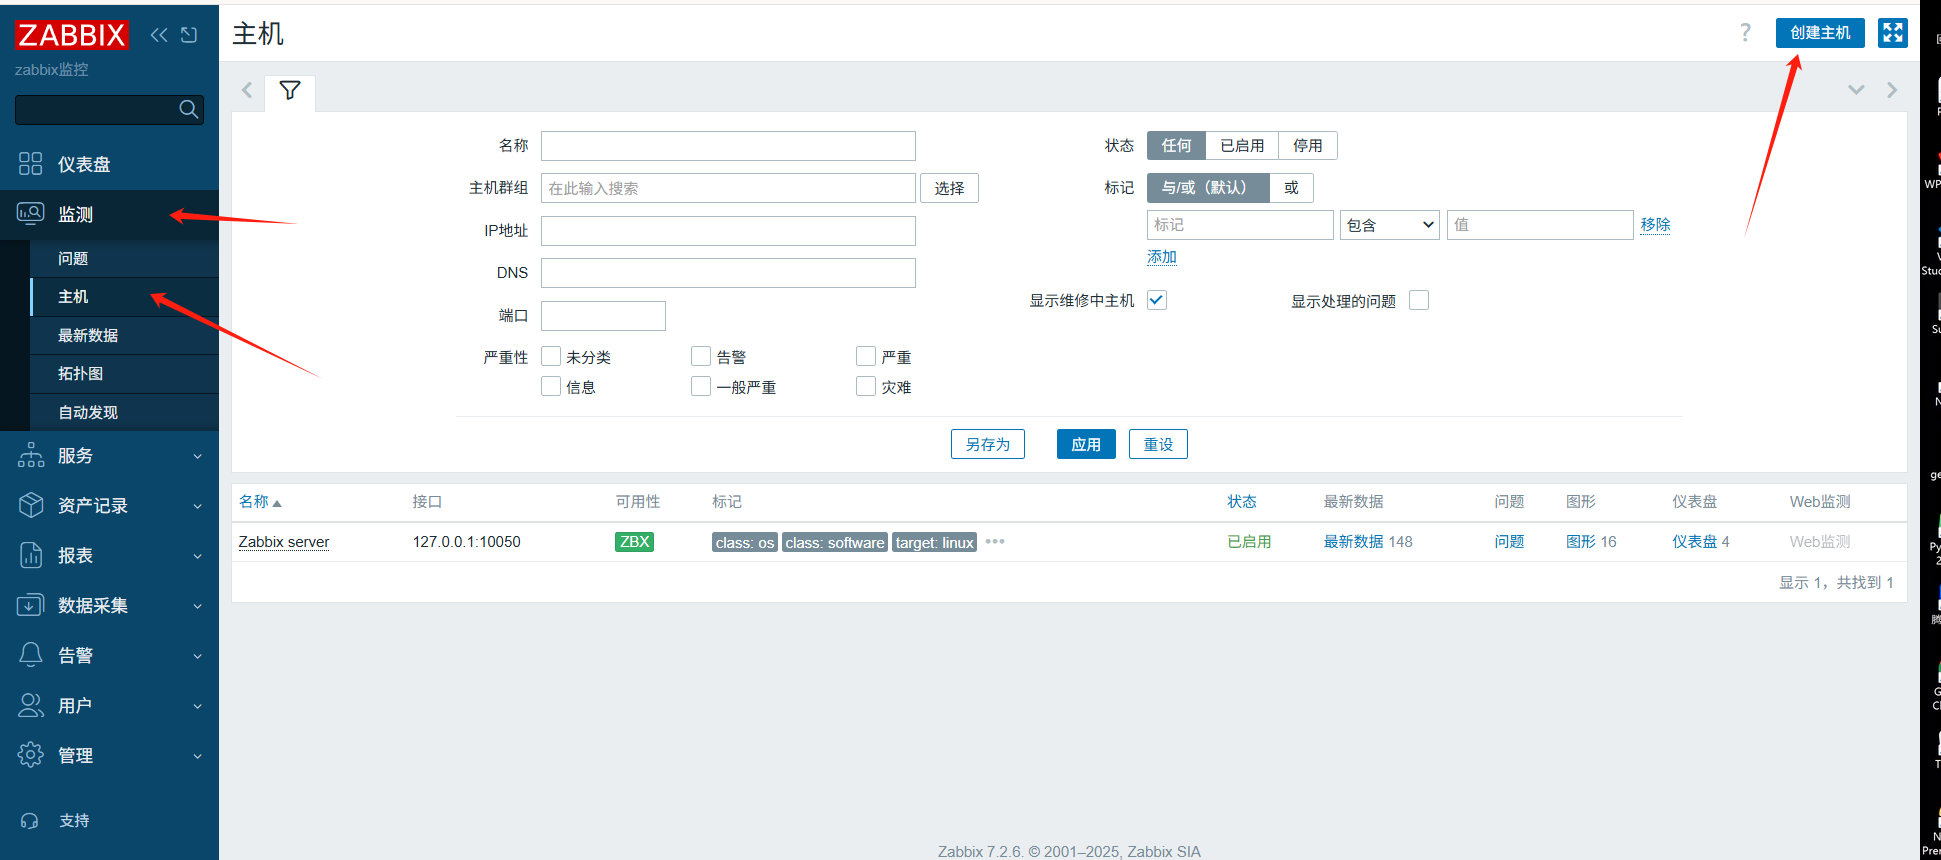1941x860 pixels.
Task: Uncheck 显示维修中主机 checkbox
Action: coord(1157,300)
